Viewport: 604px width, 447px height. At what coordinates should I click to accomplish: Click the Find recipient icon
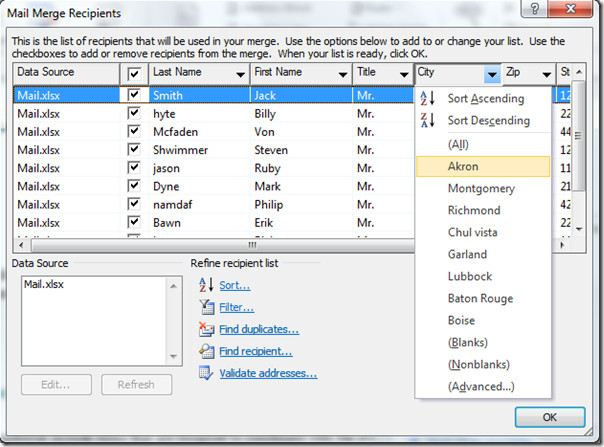pos(207,351)
